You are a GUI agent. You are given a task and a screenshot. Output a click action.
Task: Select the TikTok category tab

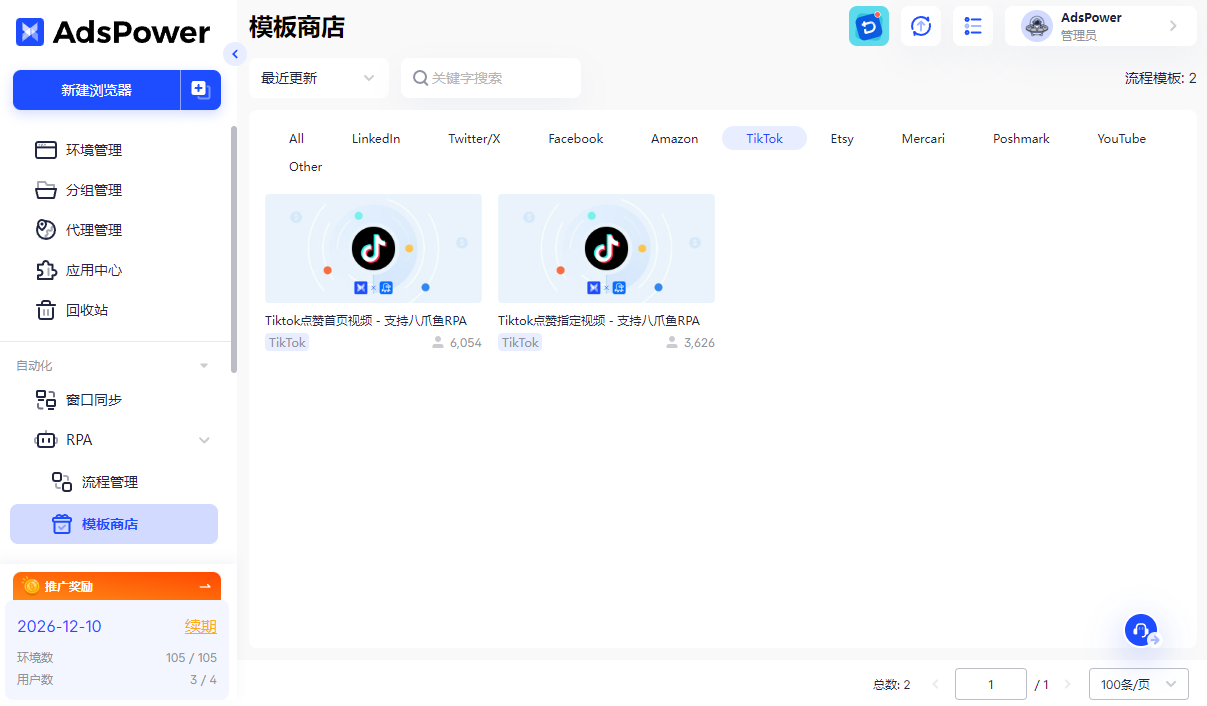pyautogui.click(x=765, y=139)
